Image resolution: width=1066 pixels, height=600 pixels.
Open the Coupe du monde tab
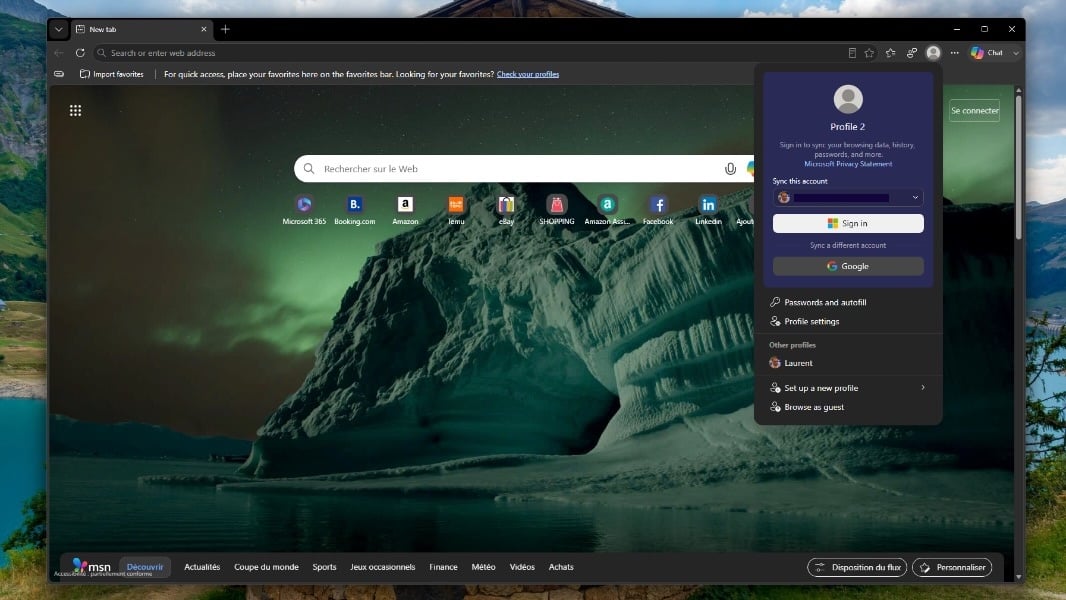coord(266,567)
